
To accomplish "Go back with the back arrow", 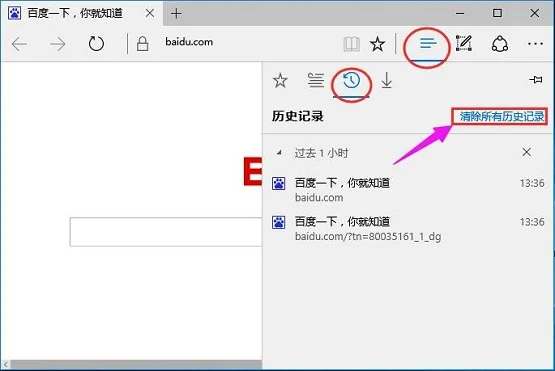I will point(19,44).
